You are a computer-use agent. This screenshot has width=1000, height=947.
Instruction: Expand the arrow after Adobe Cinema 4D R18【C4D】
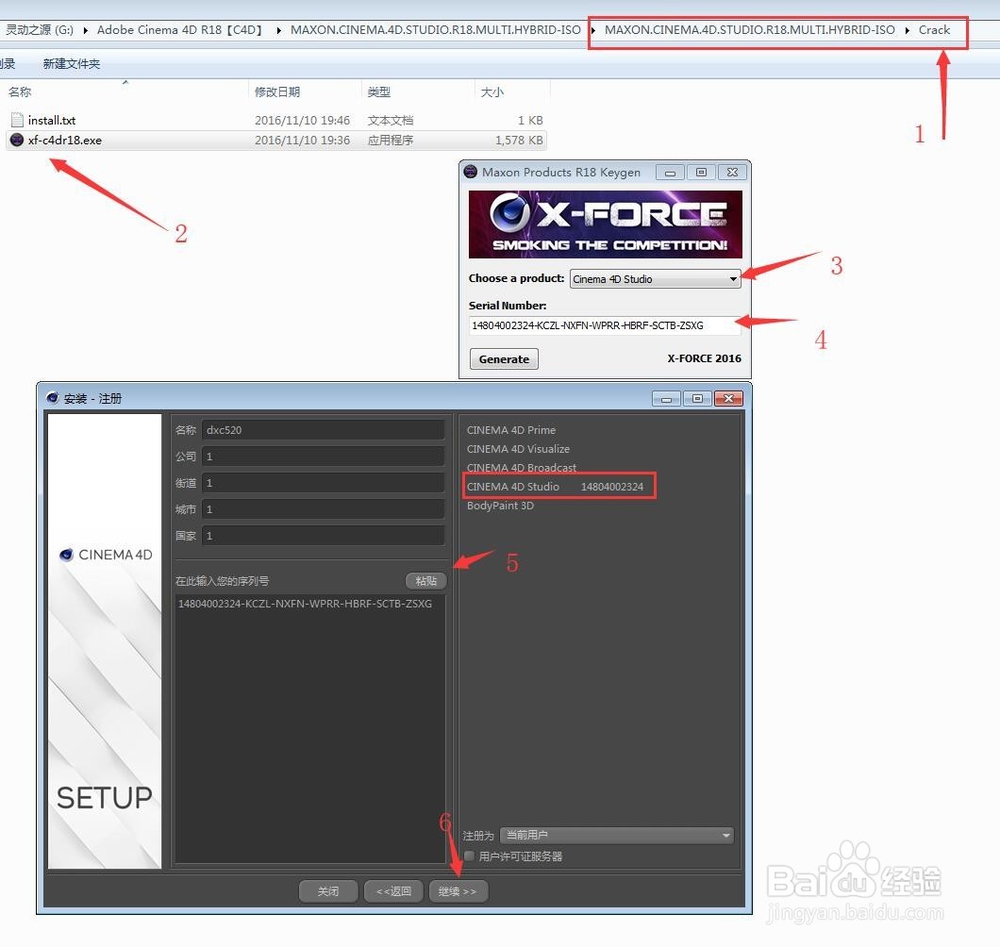[x=279, y=30]
